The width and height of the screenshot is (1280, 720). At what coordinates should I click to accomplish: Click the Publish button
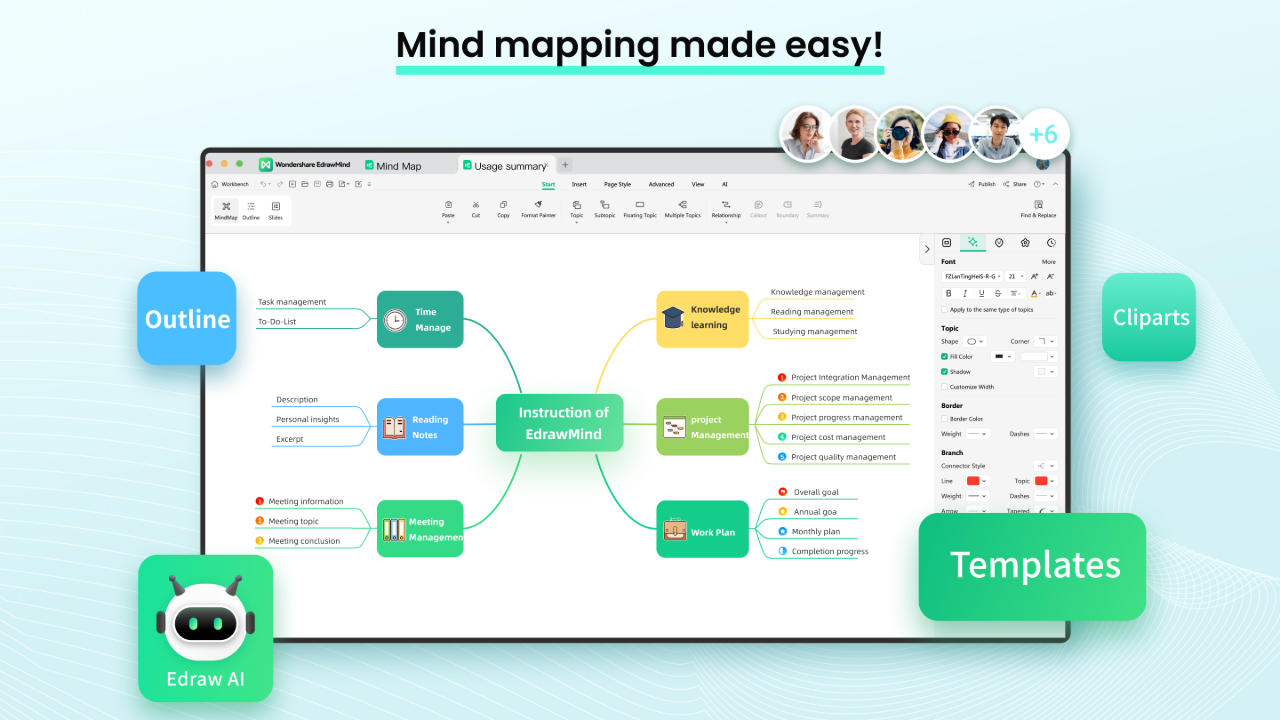[982, 184]
